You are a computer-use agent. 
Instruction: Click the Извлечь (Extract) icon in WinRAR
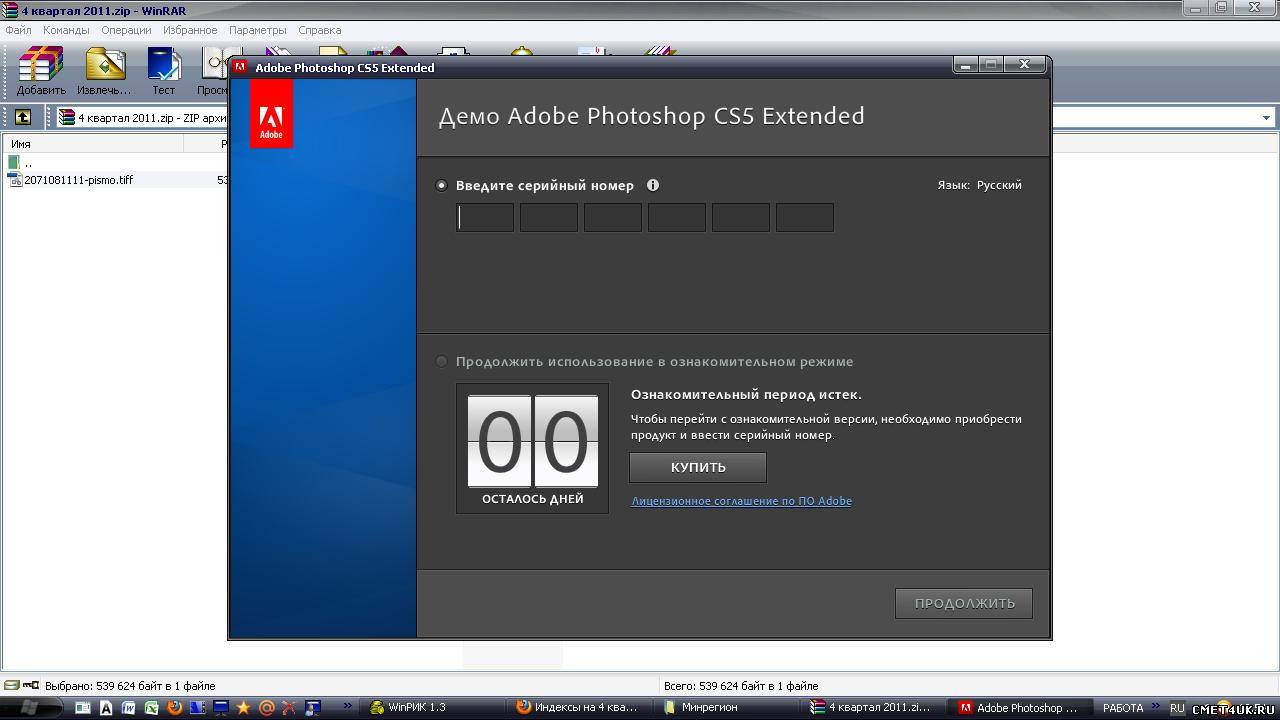pos(104,66)
